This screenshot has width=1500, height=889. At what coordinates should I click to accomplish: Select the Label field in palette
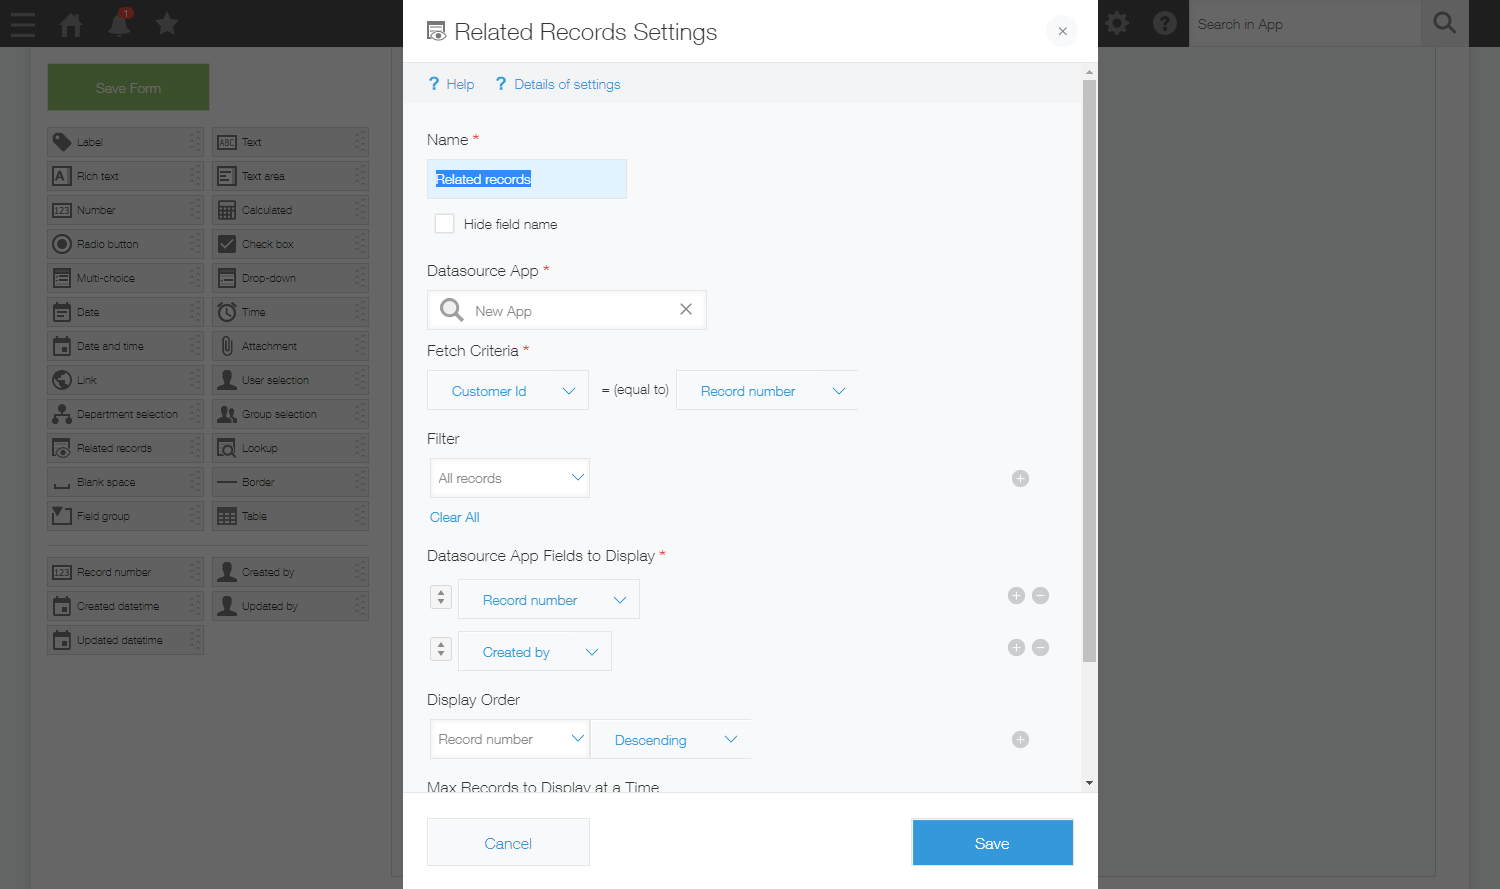pyautogui.click(x=125, y=142)
